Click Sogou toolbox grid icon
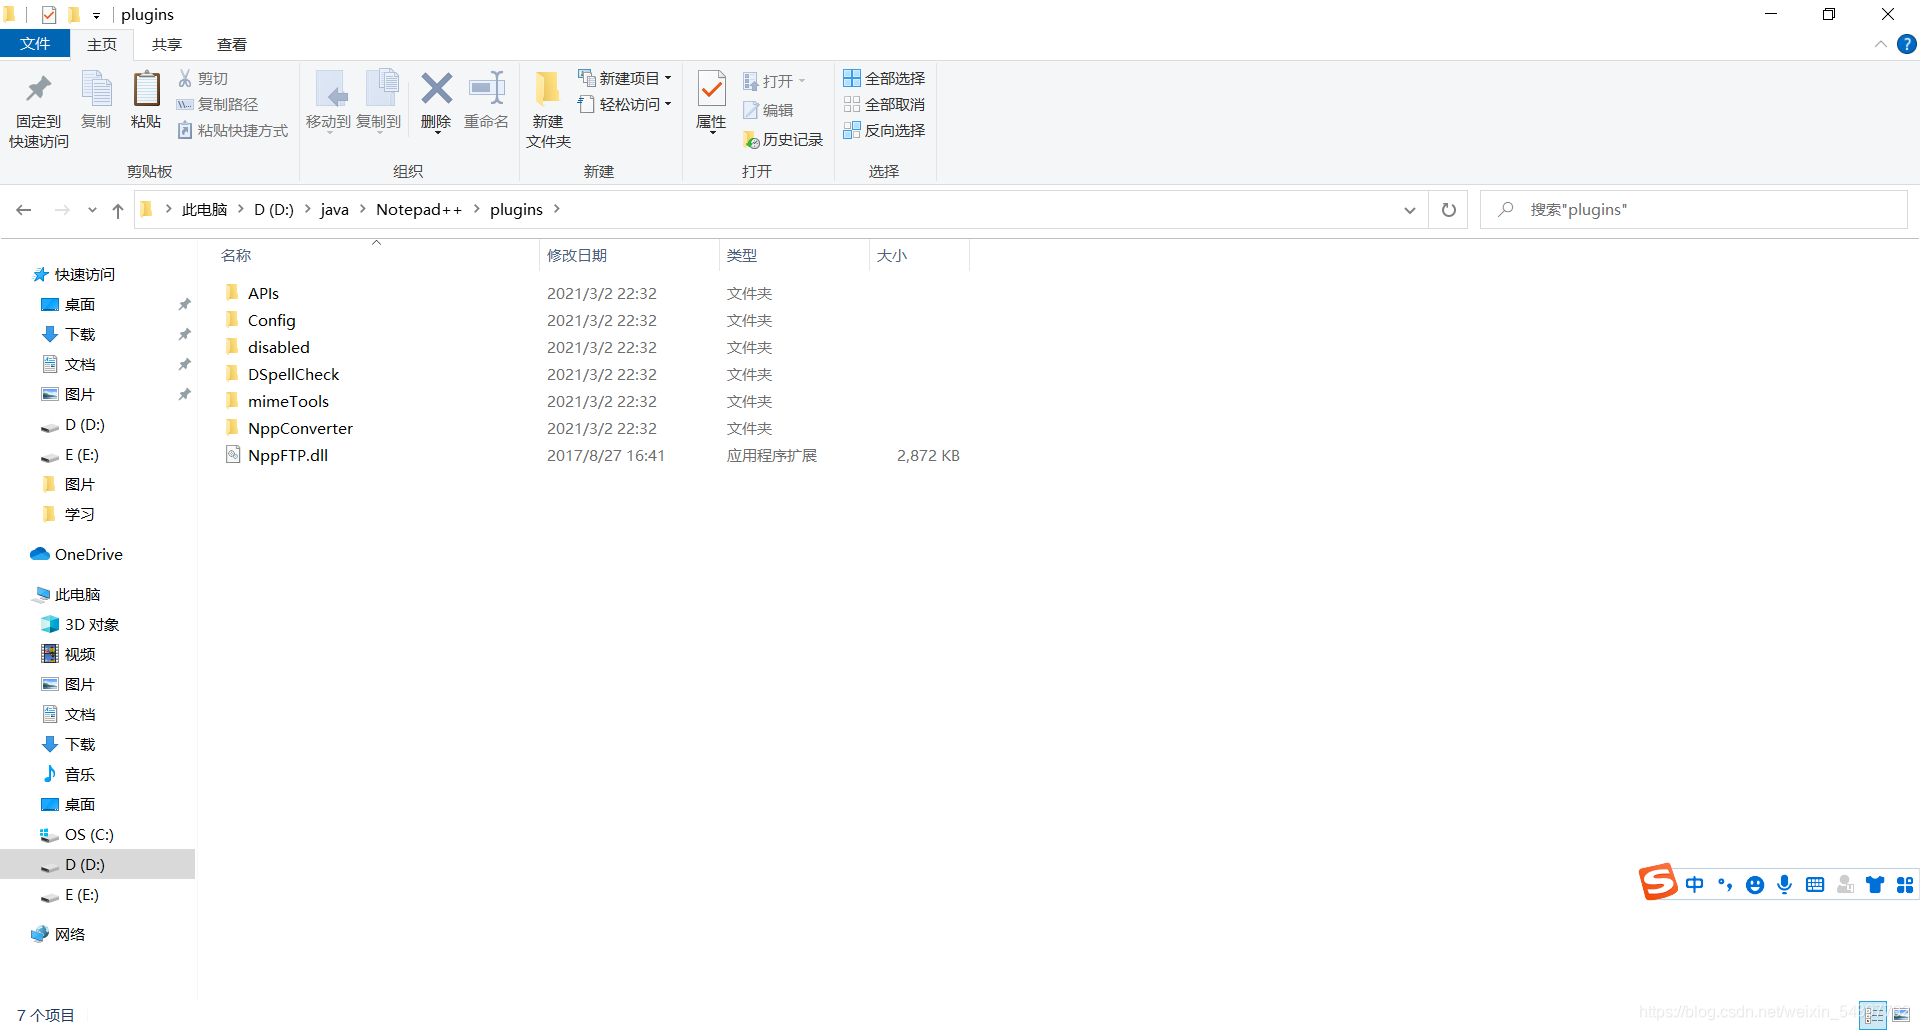1920x1030 pixels. point(1905,885)
